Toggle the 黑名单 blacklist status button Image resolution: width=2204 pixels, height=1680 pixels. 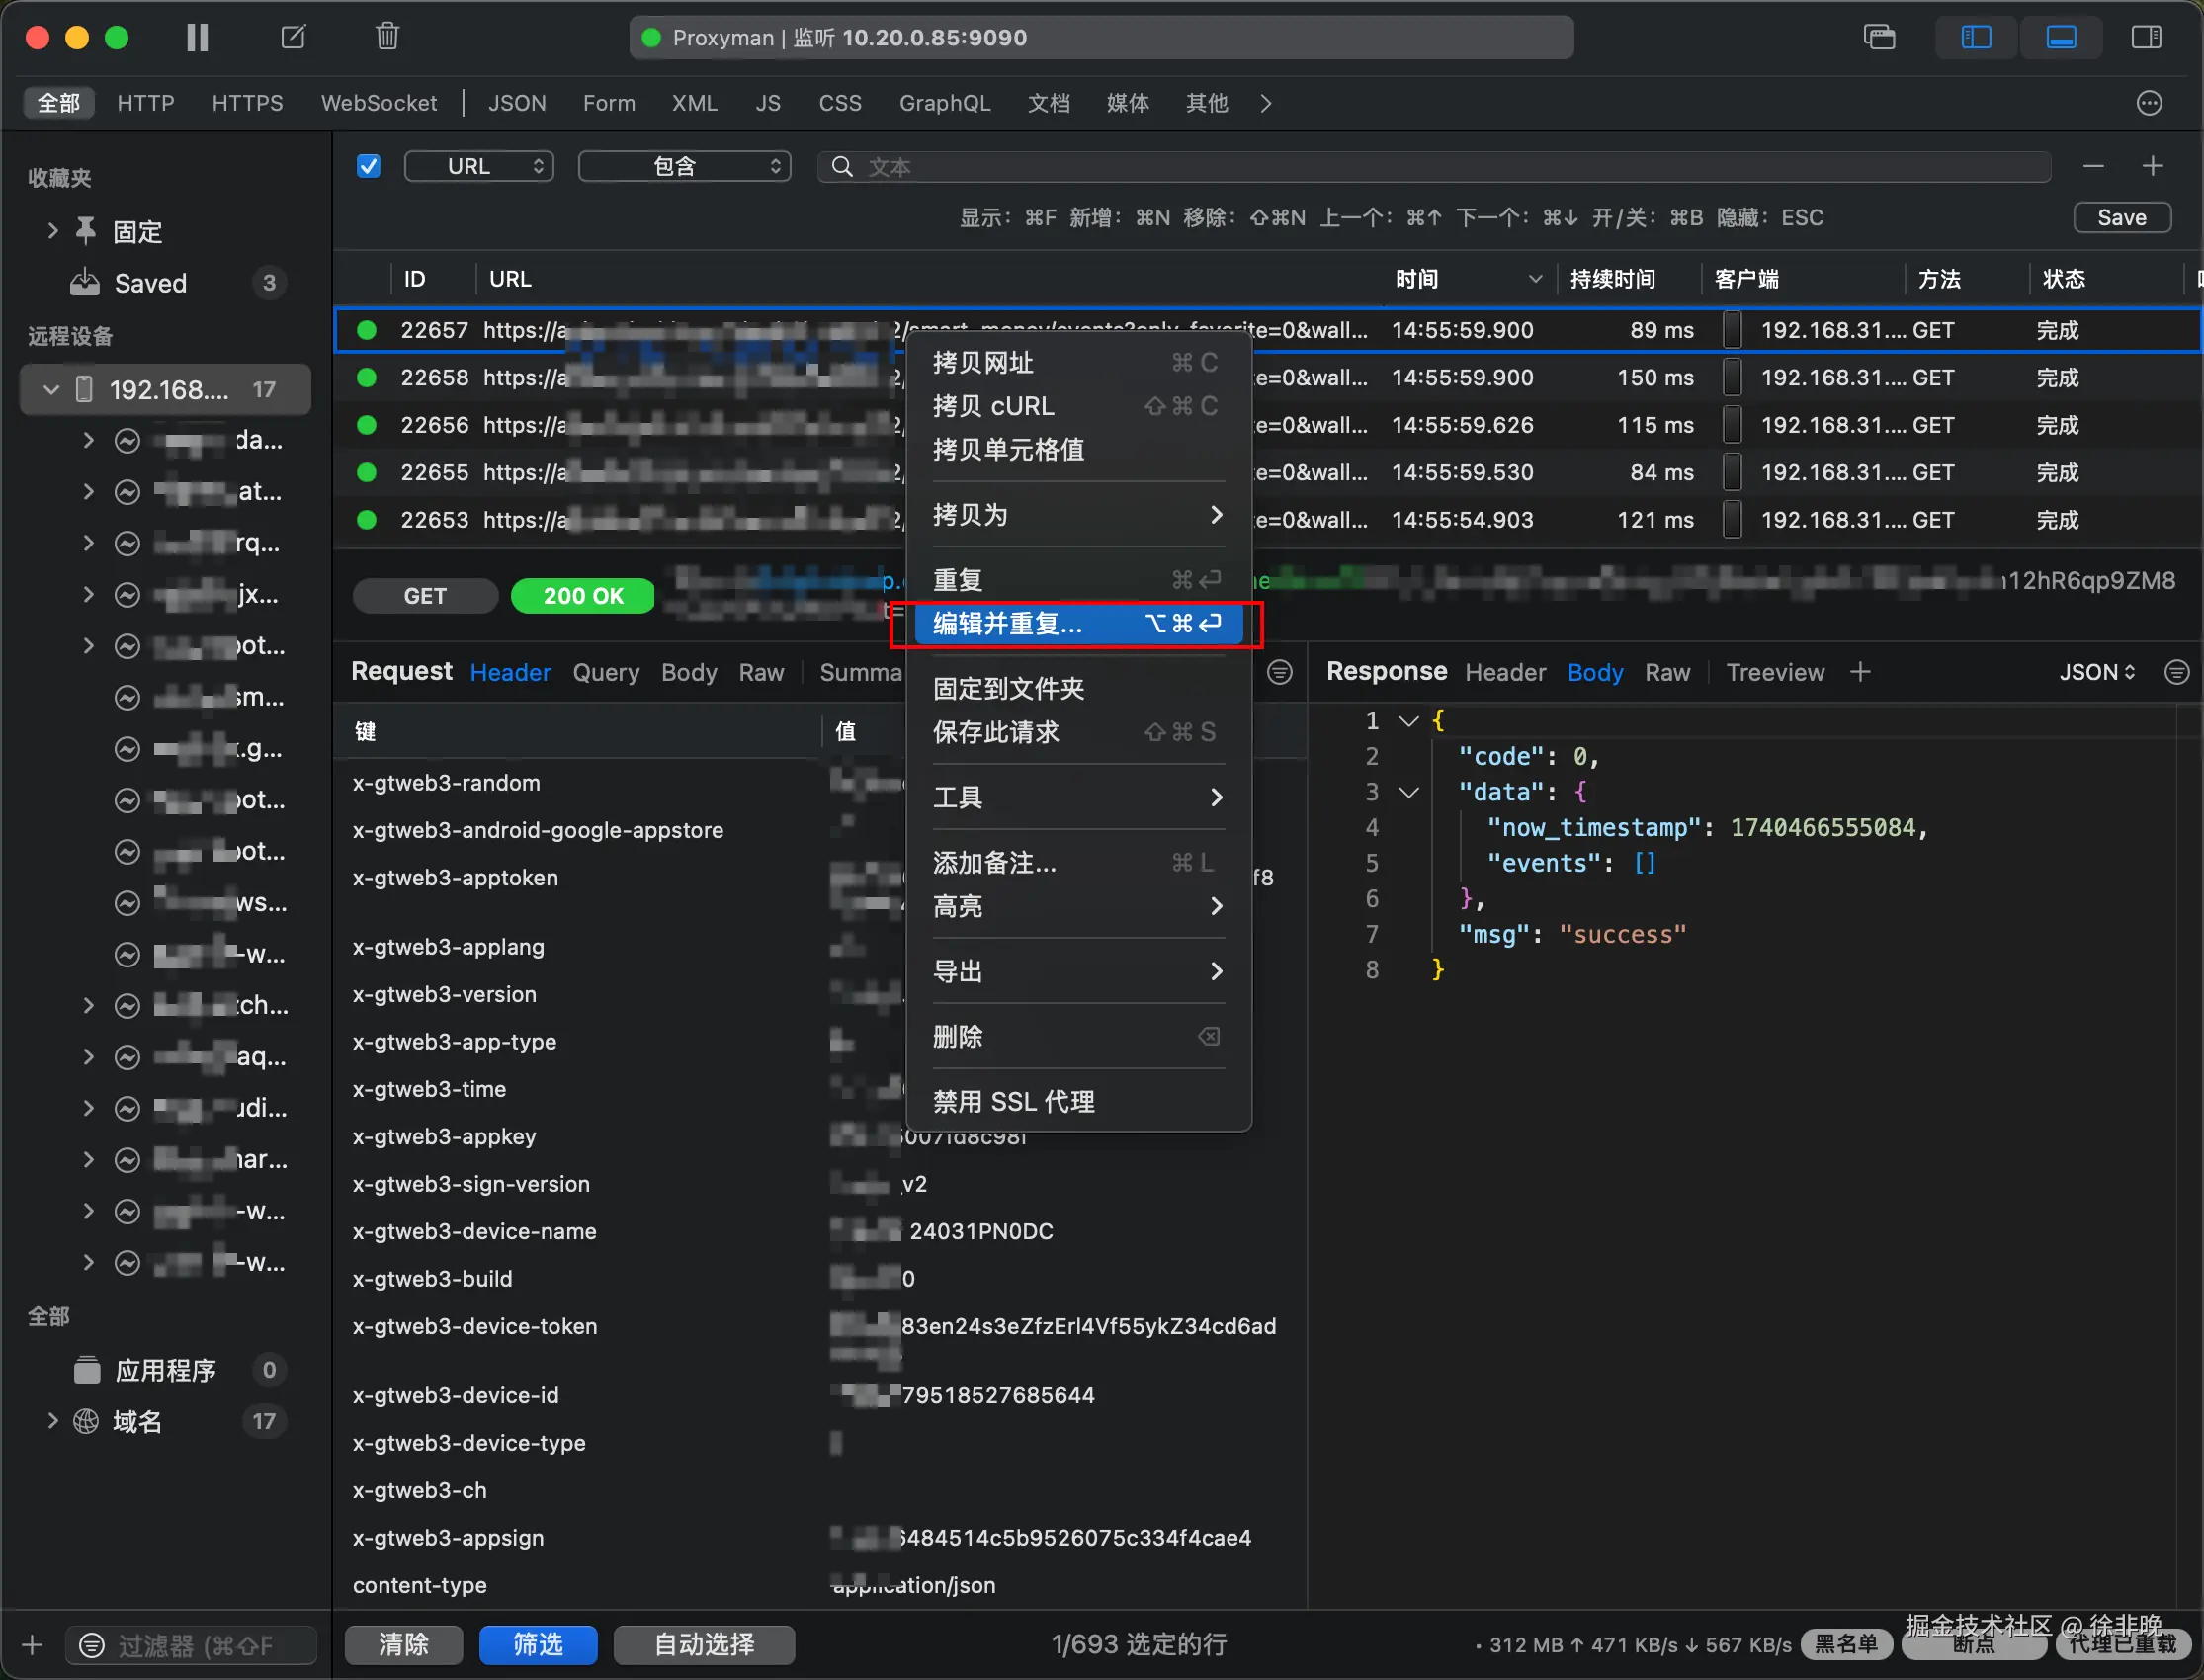point(1846,1644)
